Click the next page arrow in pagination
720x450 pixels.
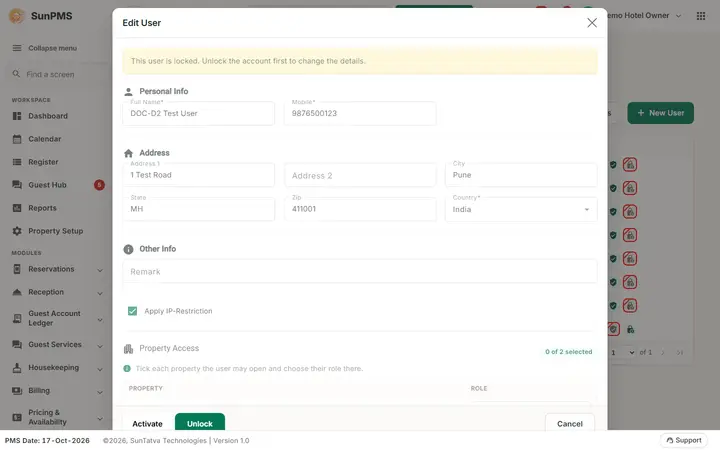[x=663, y=353]
